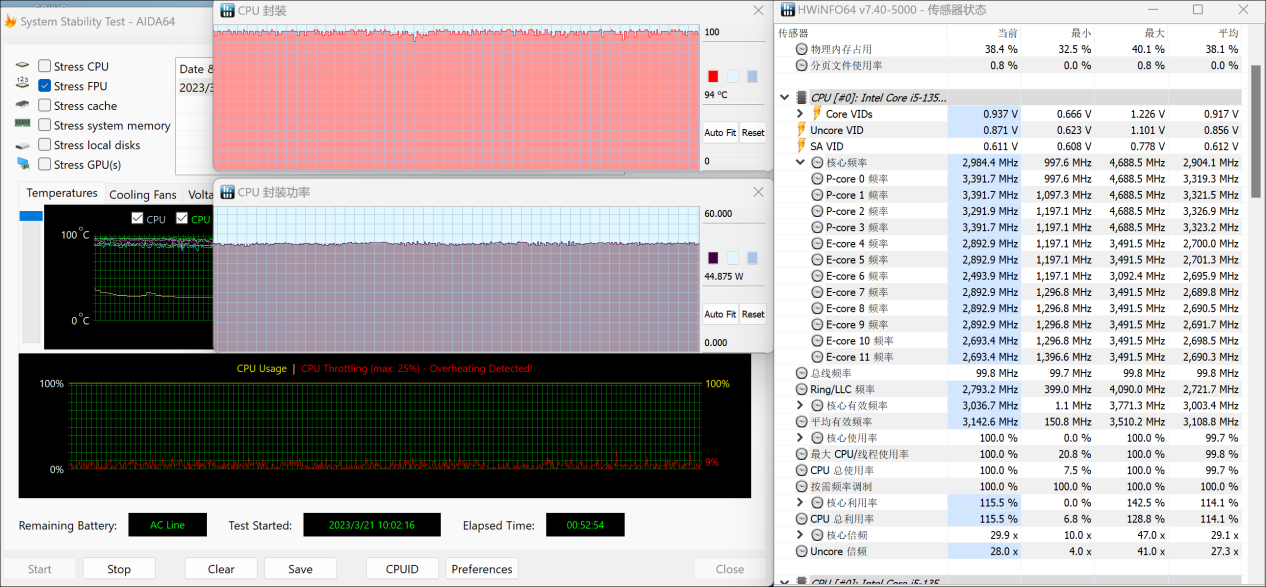Expand the 核心使用率 tree node

(800, 438)
